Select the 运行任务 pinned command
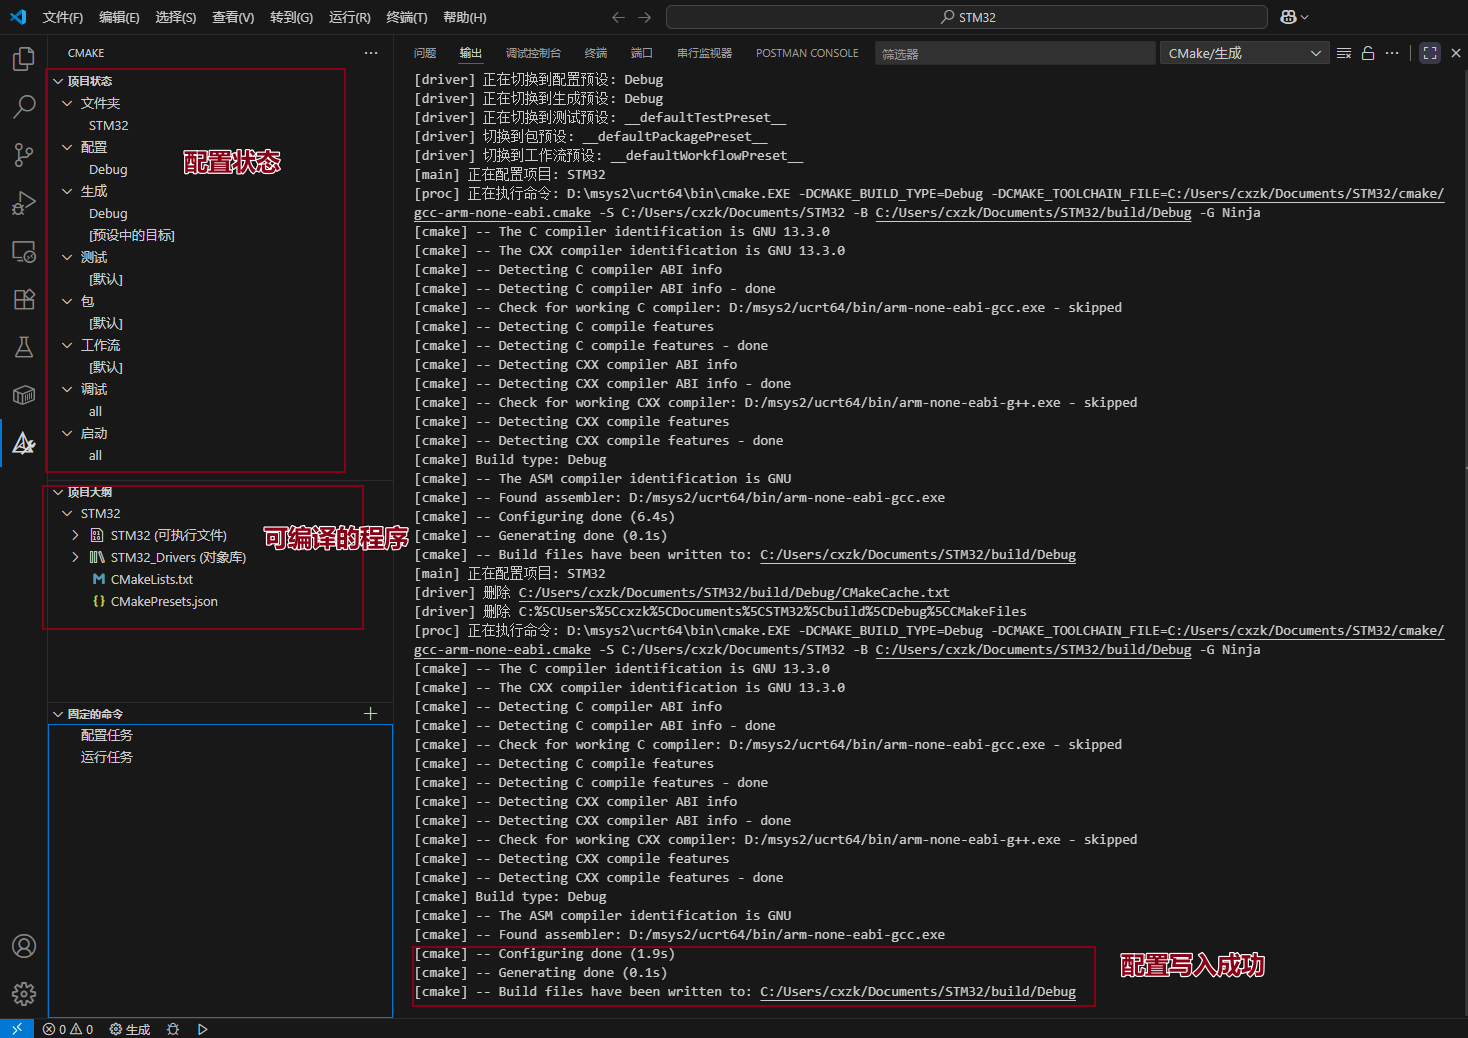Viewport: 1468px width, 1038px height. click(106, 757)
